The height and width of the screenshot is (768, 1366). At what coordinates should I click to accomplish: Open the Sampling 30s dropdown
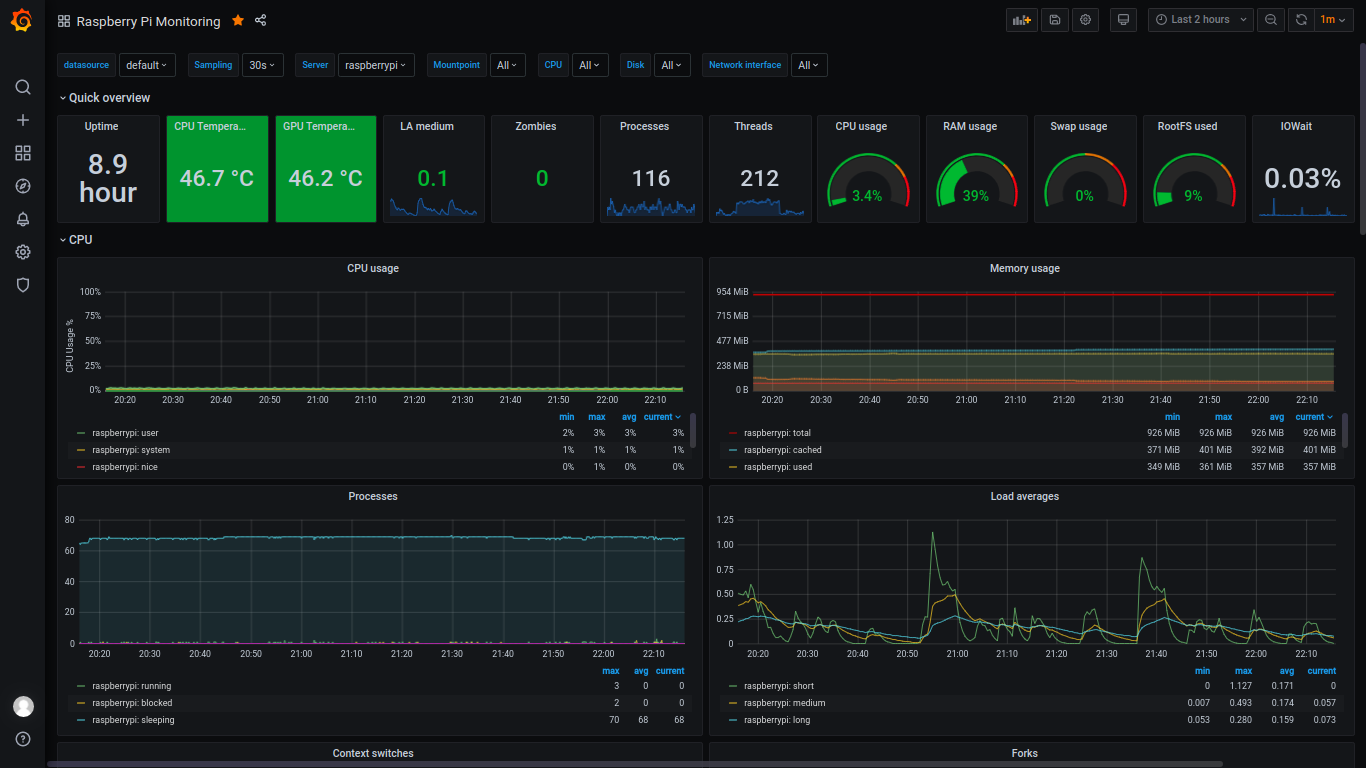(263, 65)
